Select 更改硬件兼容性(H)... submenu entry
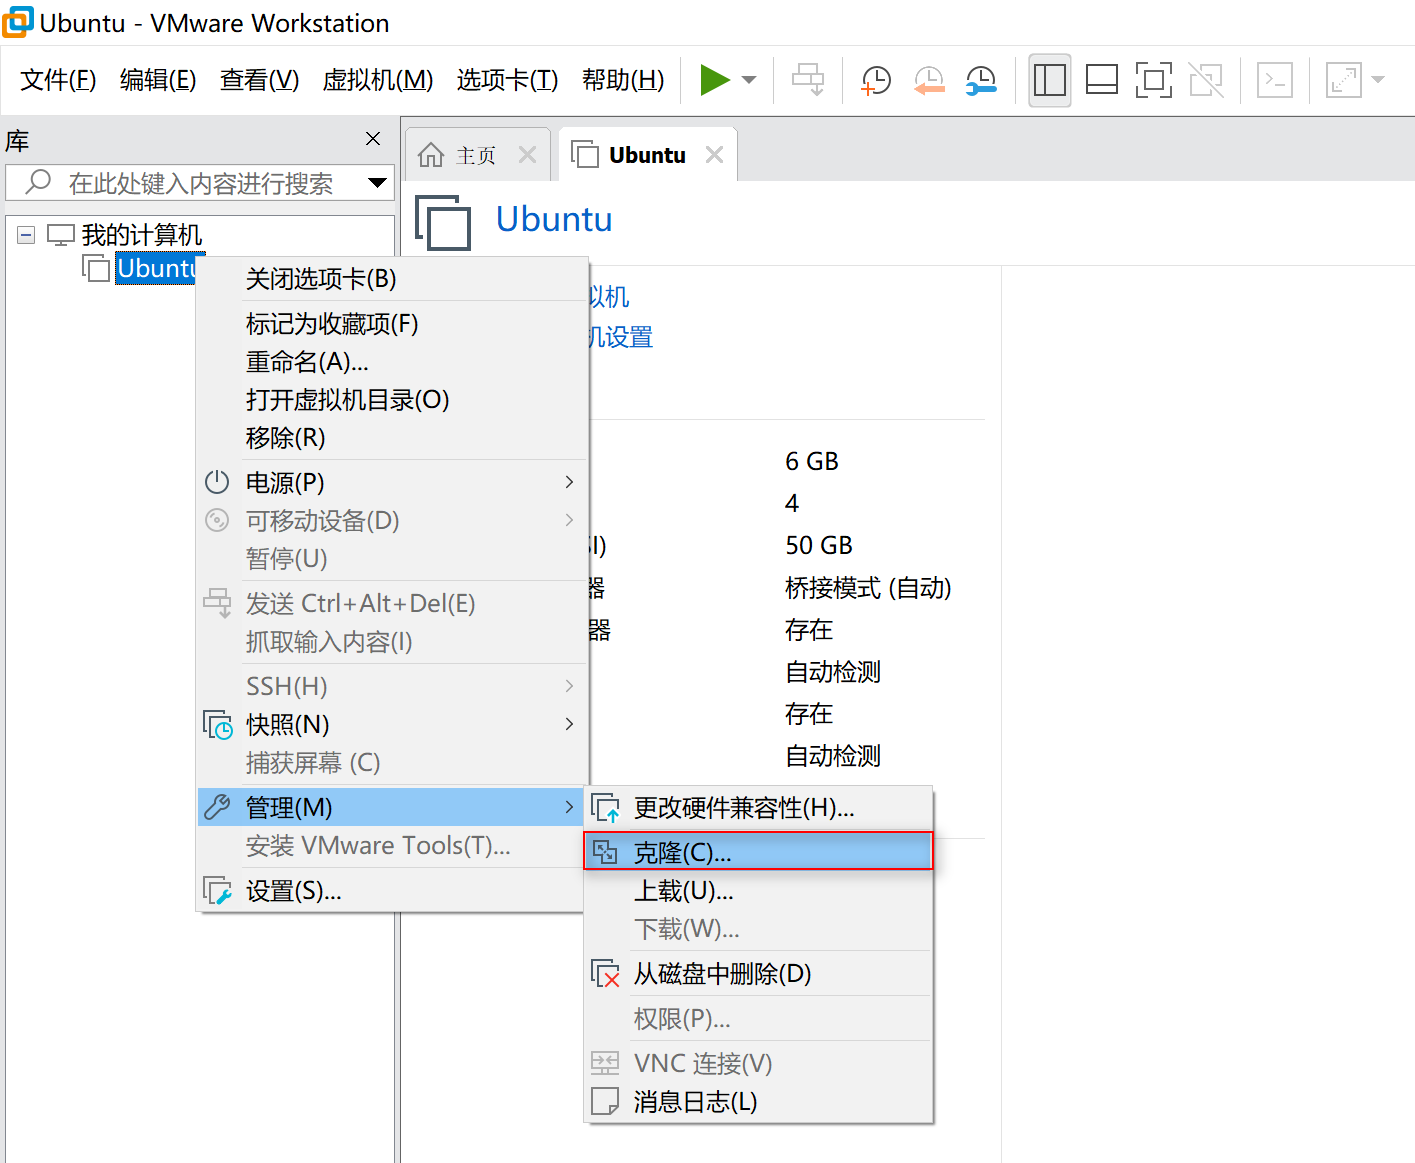This screenshot has width=1415, height=1163. tap(759, 808)
